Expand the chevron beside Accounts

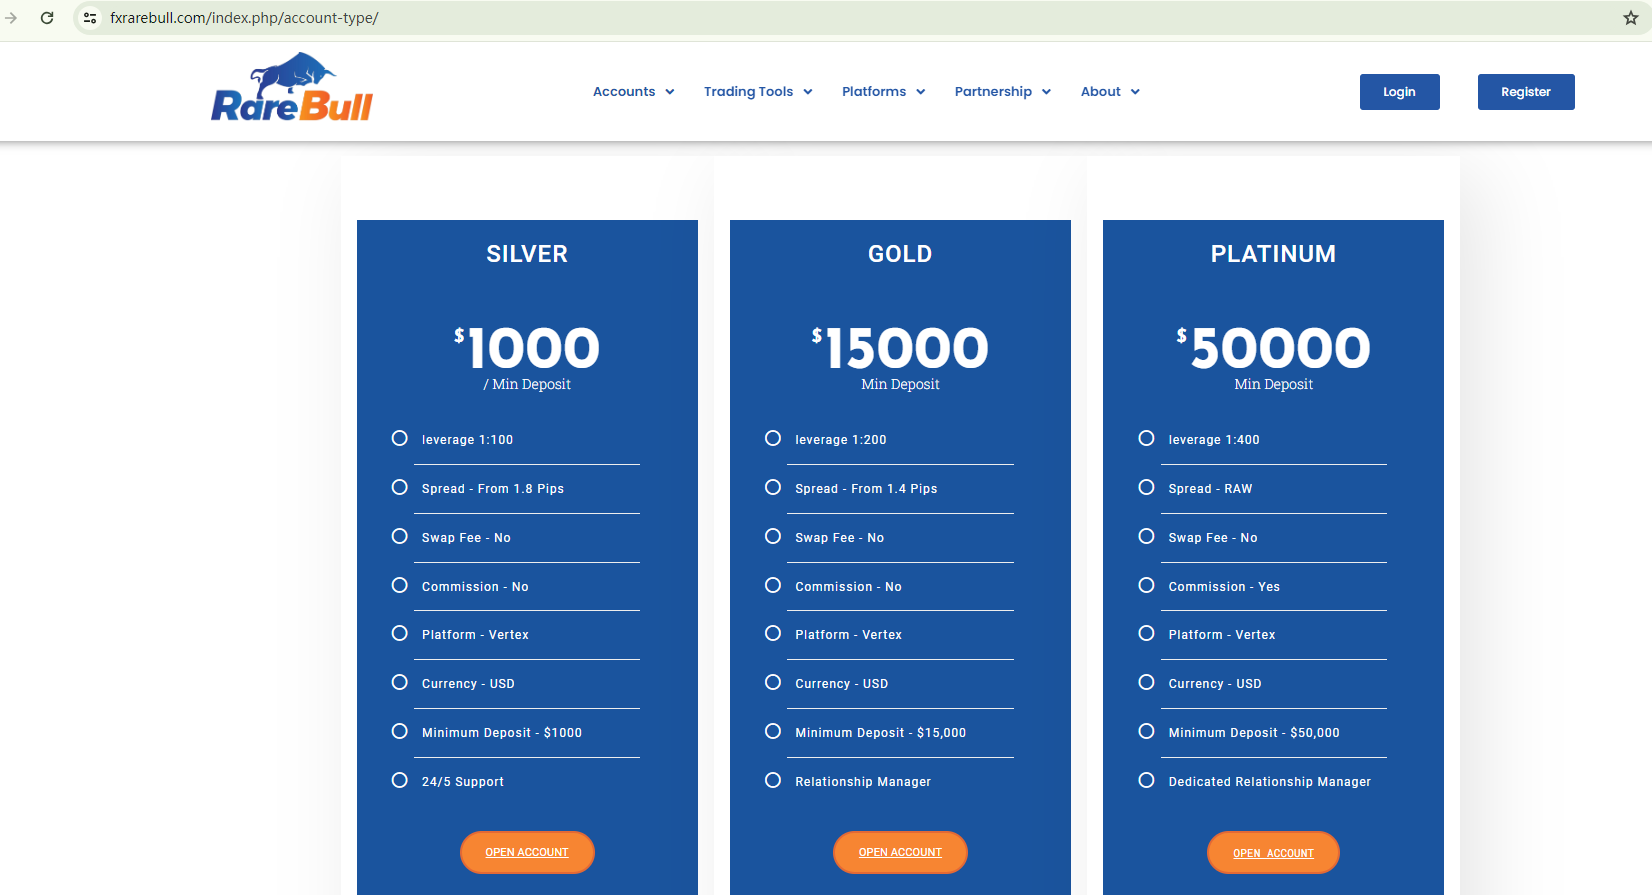pyautogui.click(x=670, y=92)
